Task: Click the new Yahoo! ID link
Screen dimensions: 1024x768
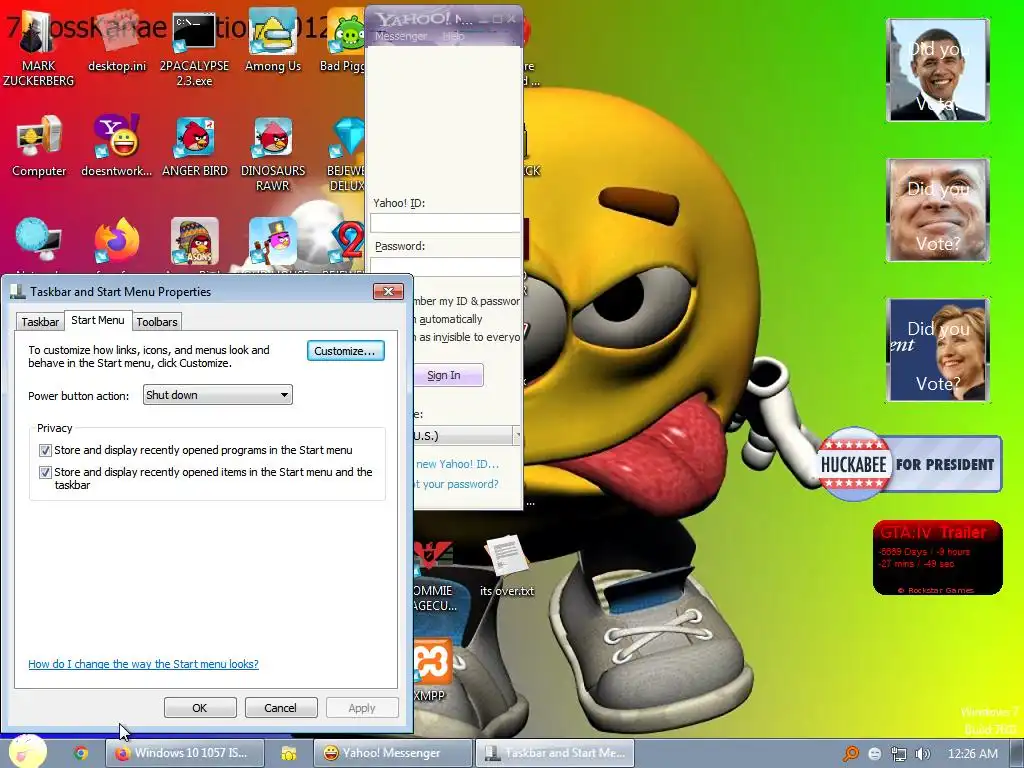Action: (457, 464)
